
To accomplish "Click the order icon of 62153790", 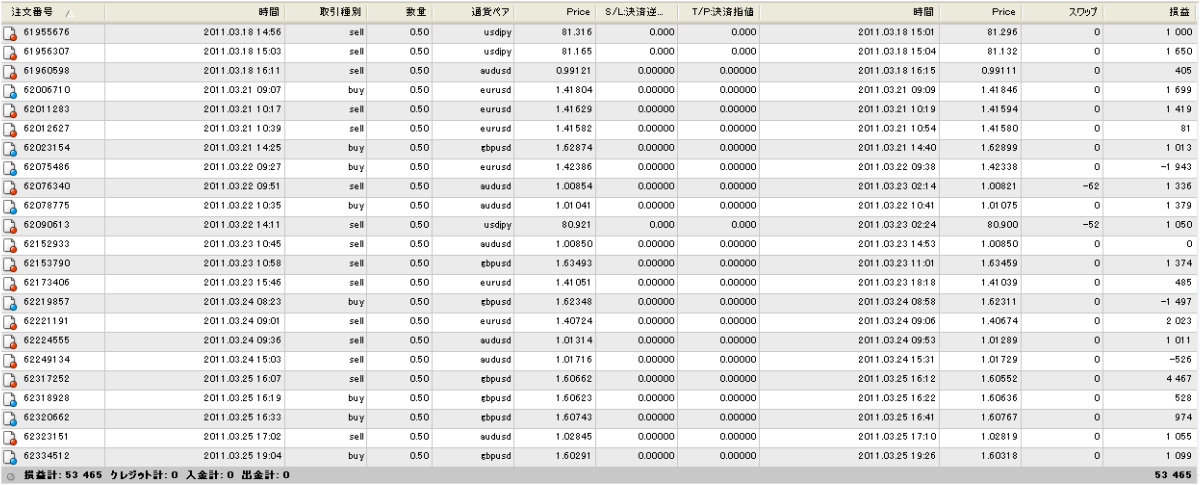I will (11, 263).
